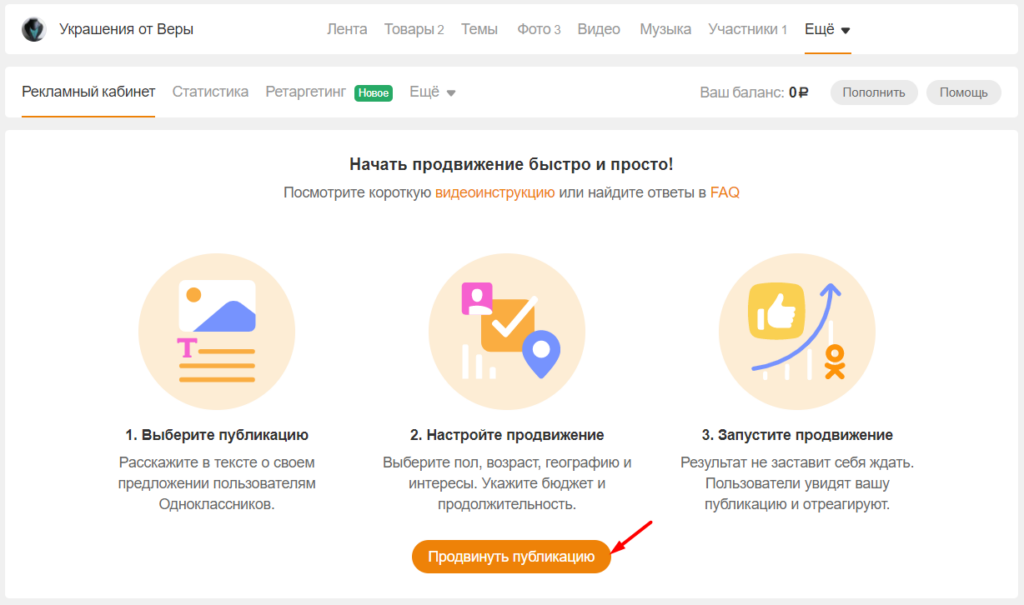
Task: Click the heading 3. Запустите продвижение
Action: pos(797,435)
